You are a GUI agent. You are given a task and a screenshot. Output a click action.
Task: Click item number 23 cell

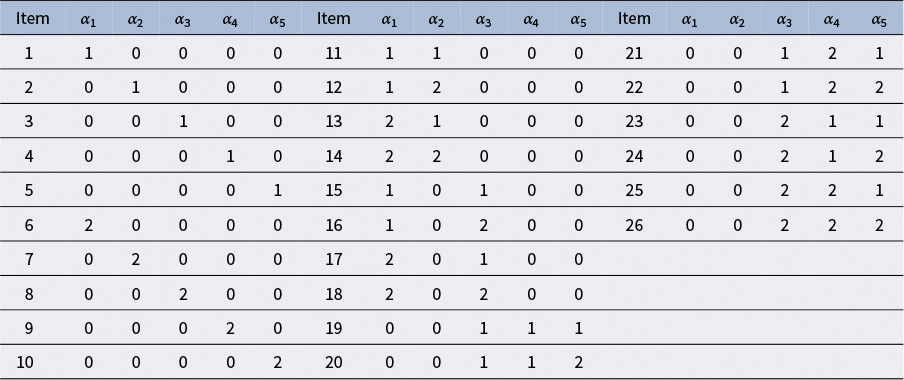coord(634,122)
